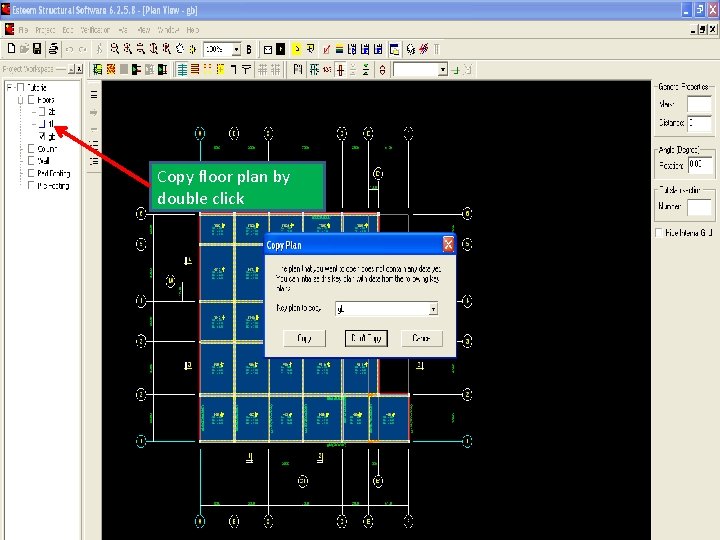Open the Key plan to copy dropdown

[433, 309]
